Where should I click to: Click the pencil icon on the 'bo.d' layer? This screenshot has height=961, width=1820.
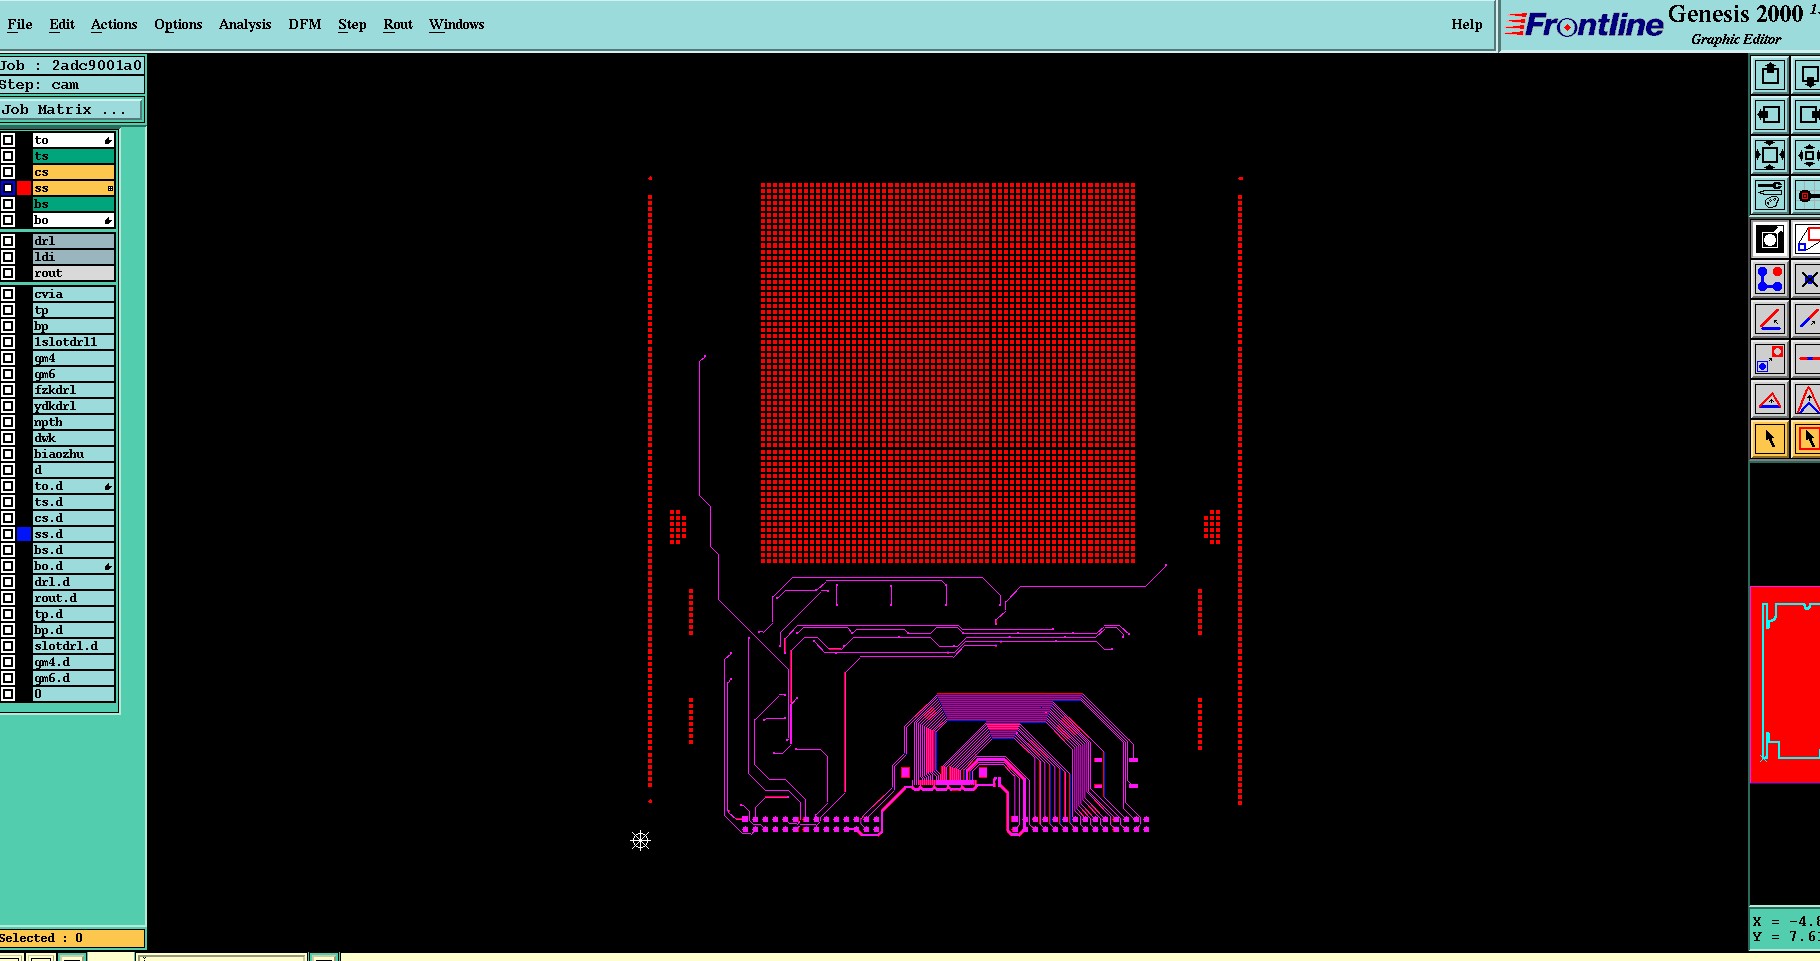(108, 566)
